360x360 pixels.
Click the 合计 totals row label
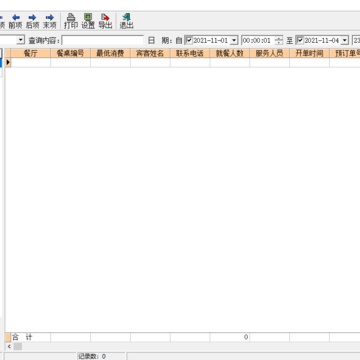point(22,337)
